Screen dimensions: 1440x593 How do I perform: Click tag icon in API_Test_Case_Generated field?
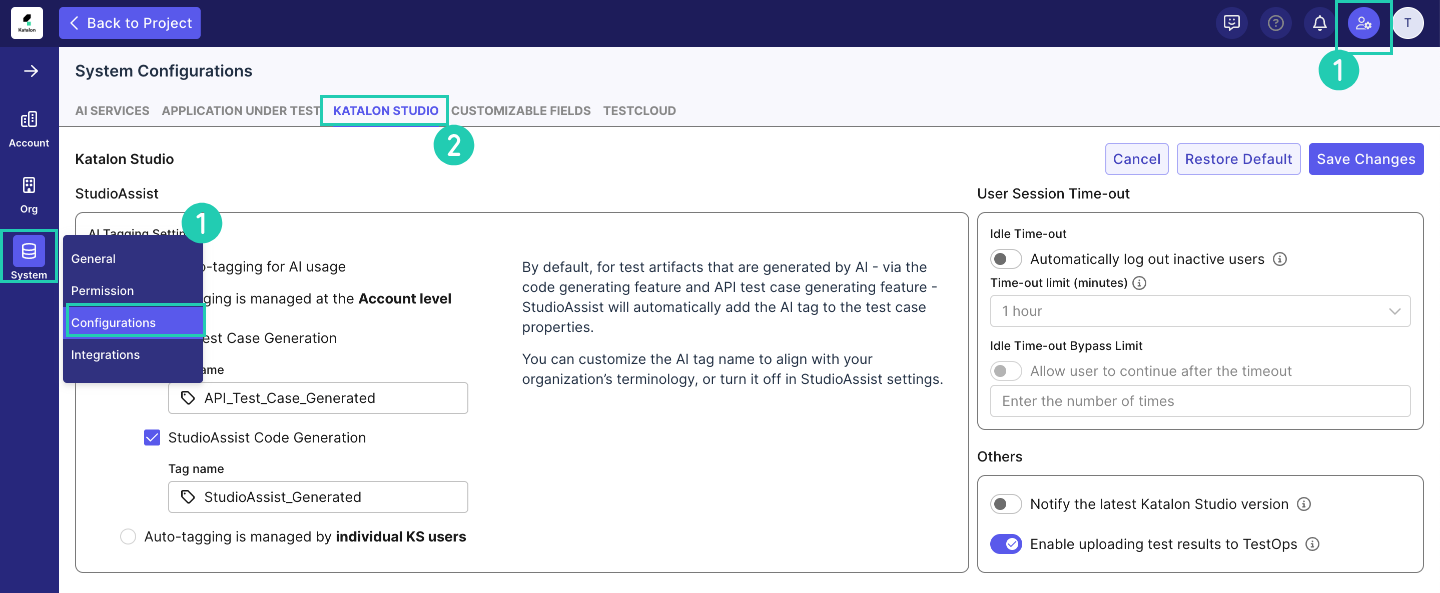[188, 398]
